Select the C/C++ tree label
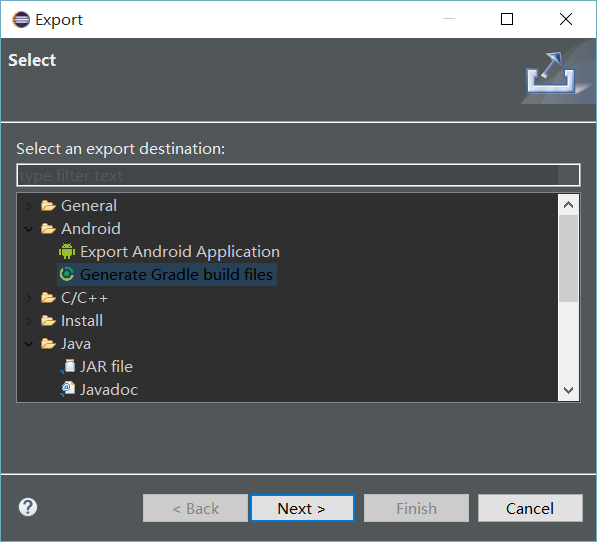The image size is (597, 542). 85,298
